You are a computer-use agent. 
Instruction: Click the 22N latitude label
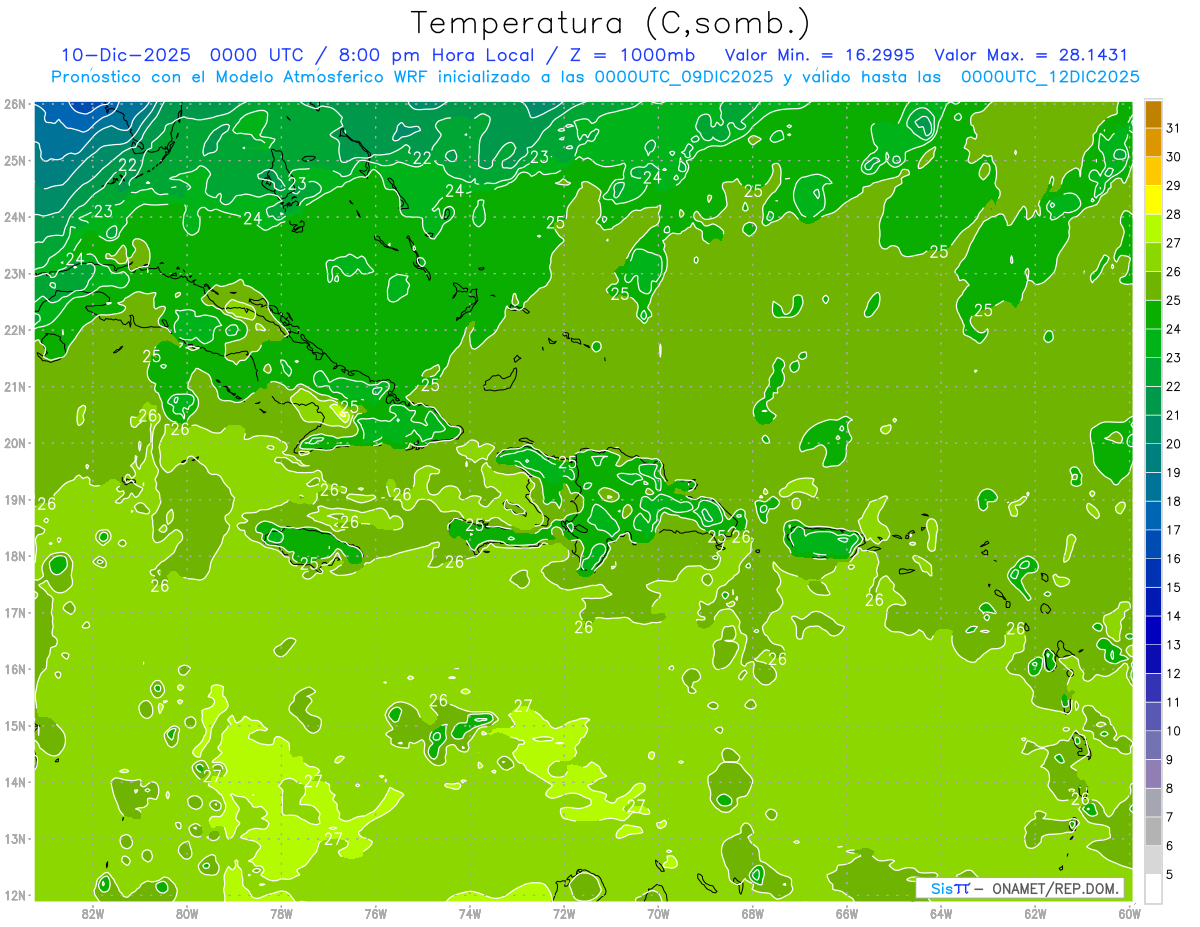[15, 330]
